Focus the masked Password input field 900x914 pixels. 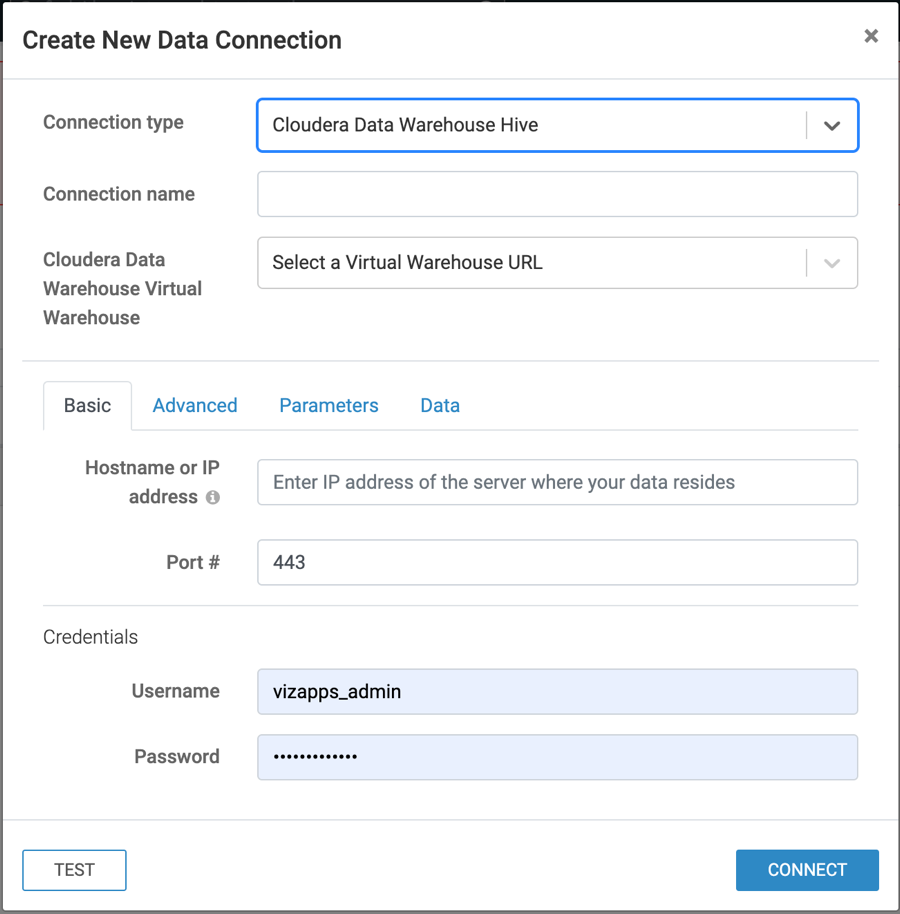click(557, 757)
